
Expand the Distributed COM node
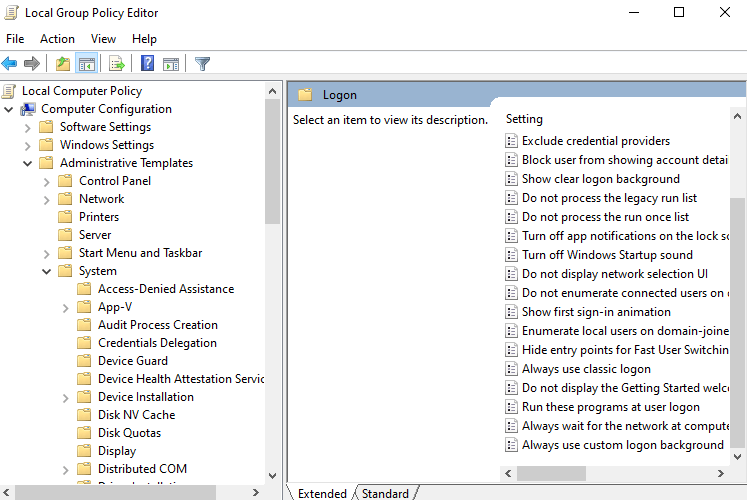[x=66, y=470]
